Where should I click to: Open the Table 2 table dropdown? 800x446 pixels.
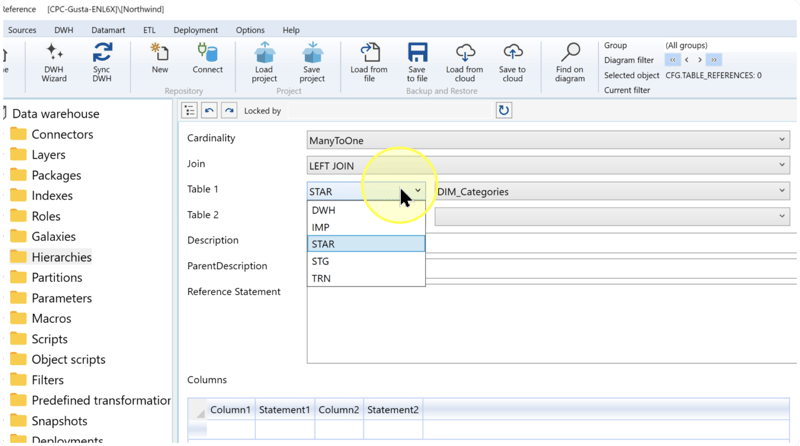click(x=612, y=216)
